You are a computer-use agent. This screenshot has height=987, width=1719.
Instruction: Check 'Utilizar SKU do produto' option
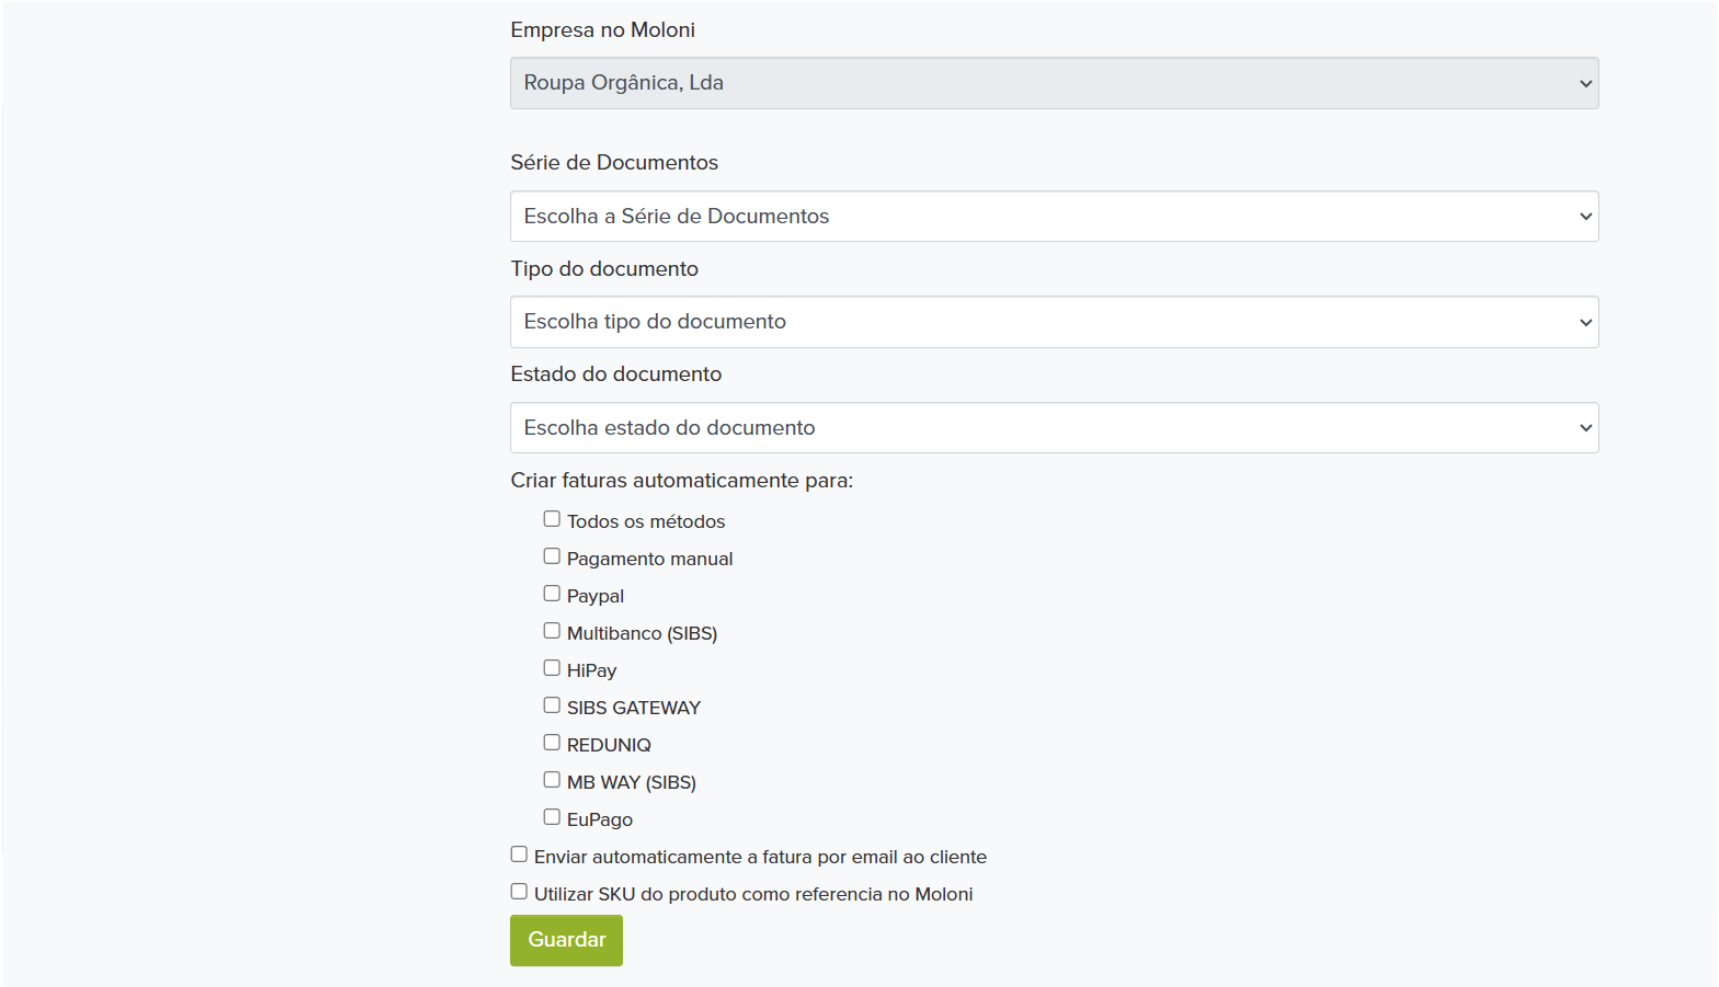pyautogui.click(x=519, y=891)
